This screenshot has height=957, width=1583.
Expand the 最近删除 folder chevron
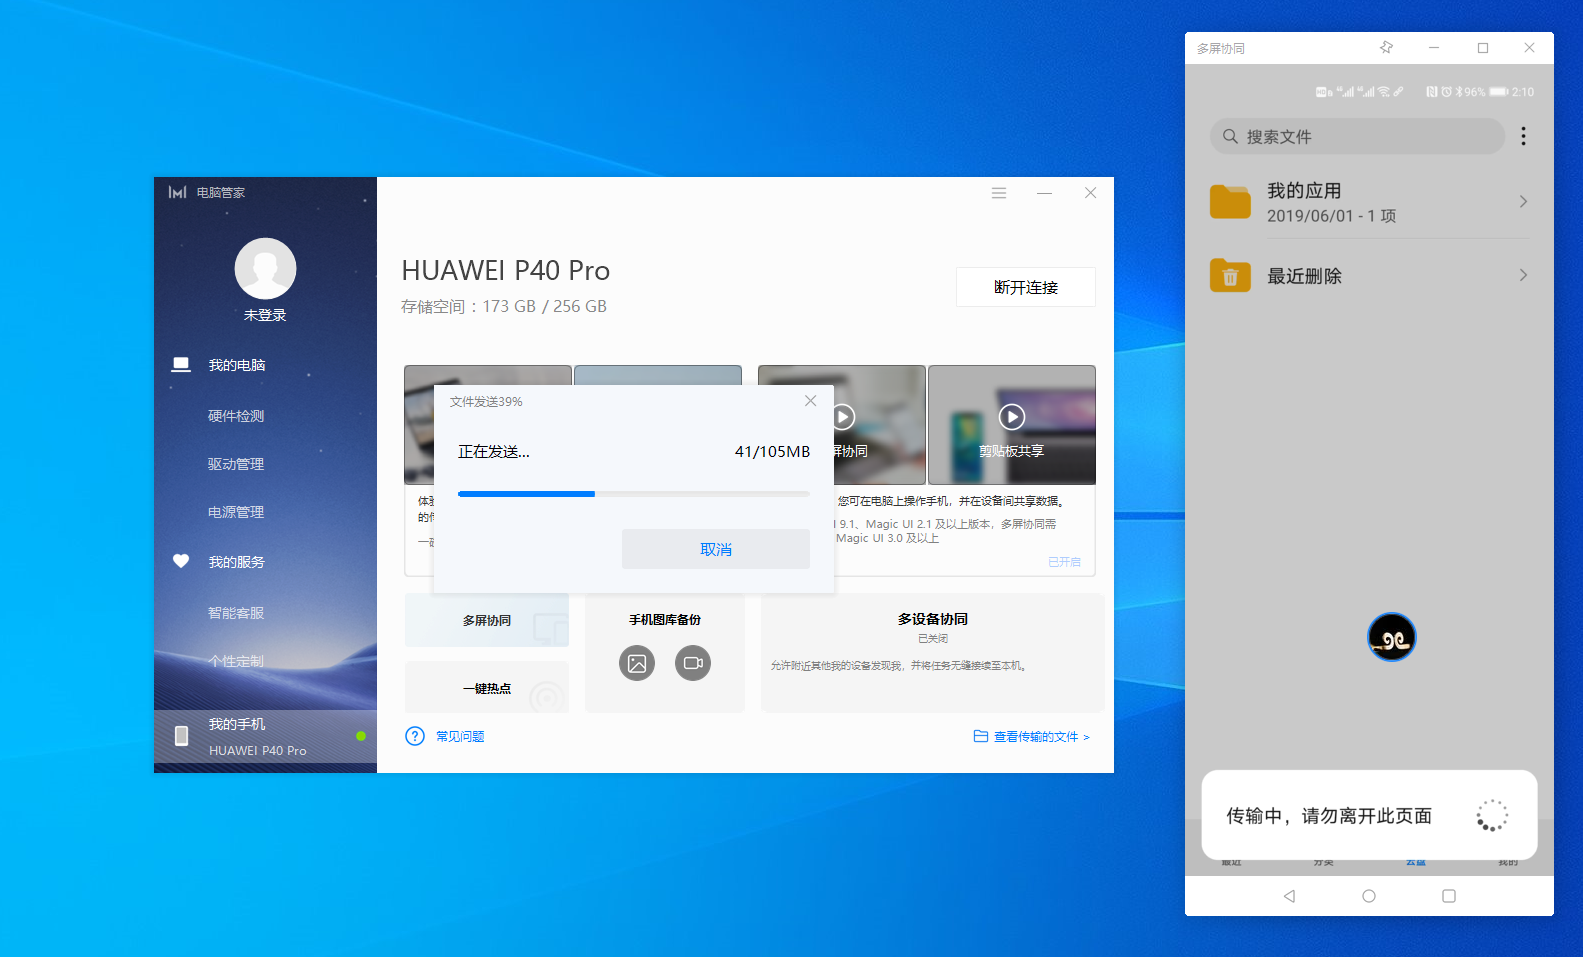coord(1523,276)
